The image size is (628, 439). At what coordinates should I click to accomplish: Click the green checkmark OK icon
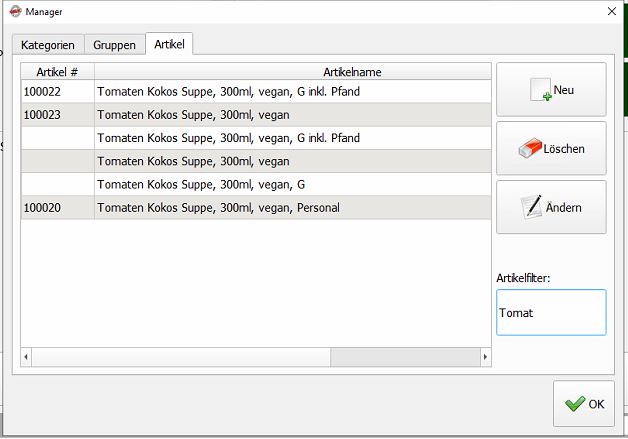[575, 403]
